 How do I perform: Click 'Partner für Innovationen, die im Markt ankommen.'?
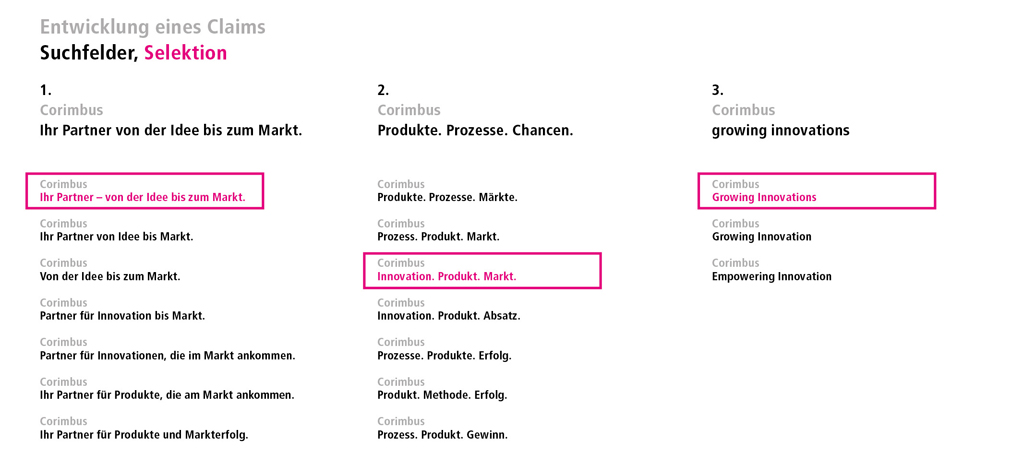(x=168, y=355)
